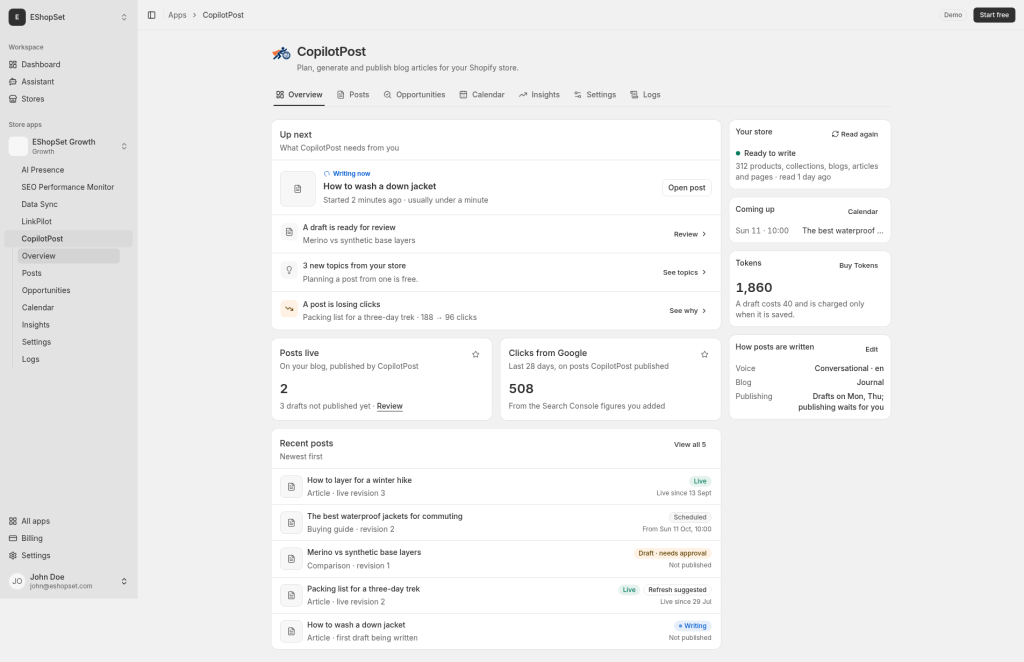The image size is (1024, 662).
Task: Open LinkPilot in the sidebar
Action: tap(69, 222)
